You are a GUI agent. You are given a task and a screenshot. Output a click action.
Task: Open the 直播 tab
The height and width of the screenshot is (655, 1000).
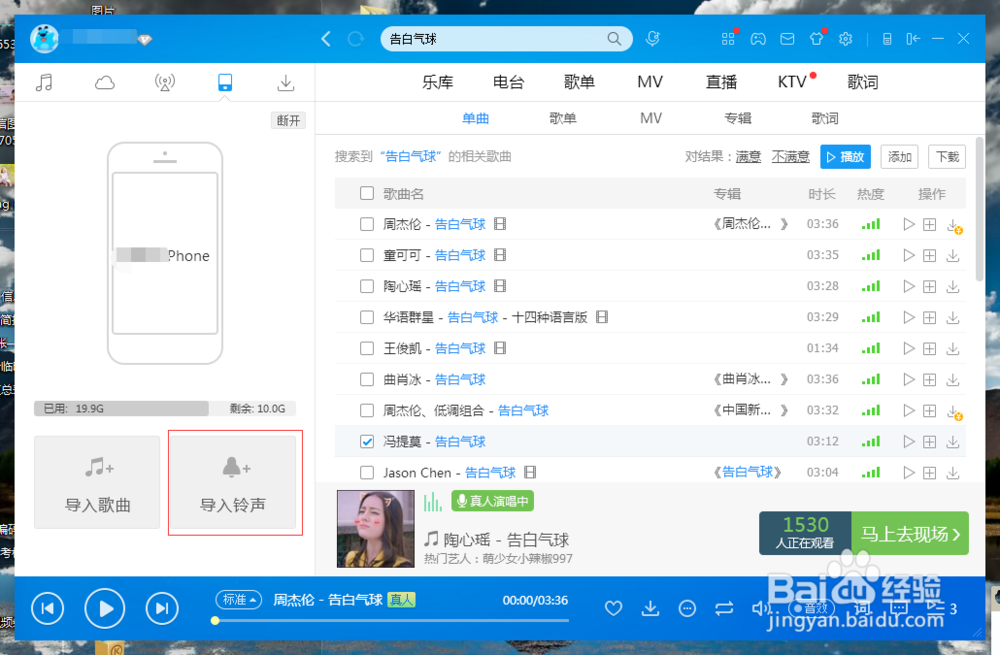(x=721, y=82)
